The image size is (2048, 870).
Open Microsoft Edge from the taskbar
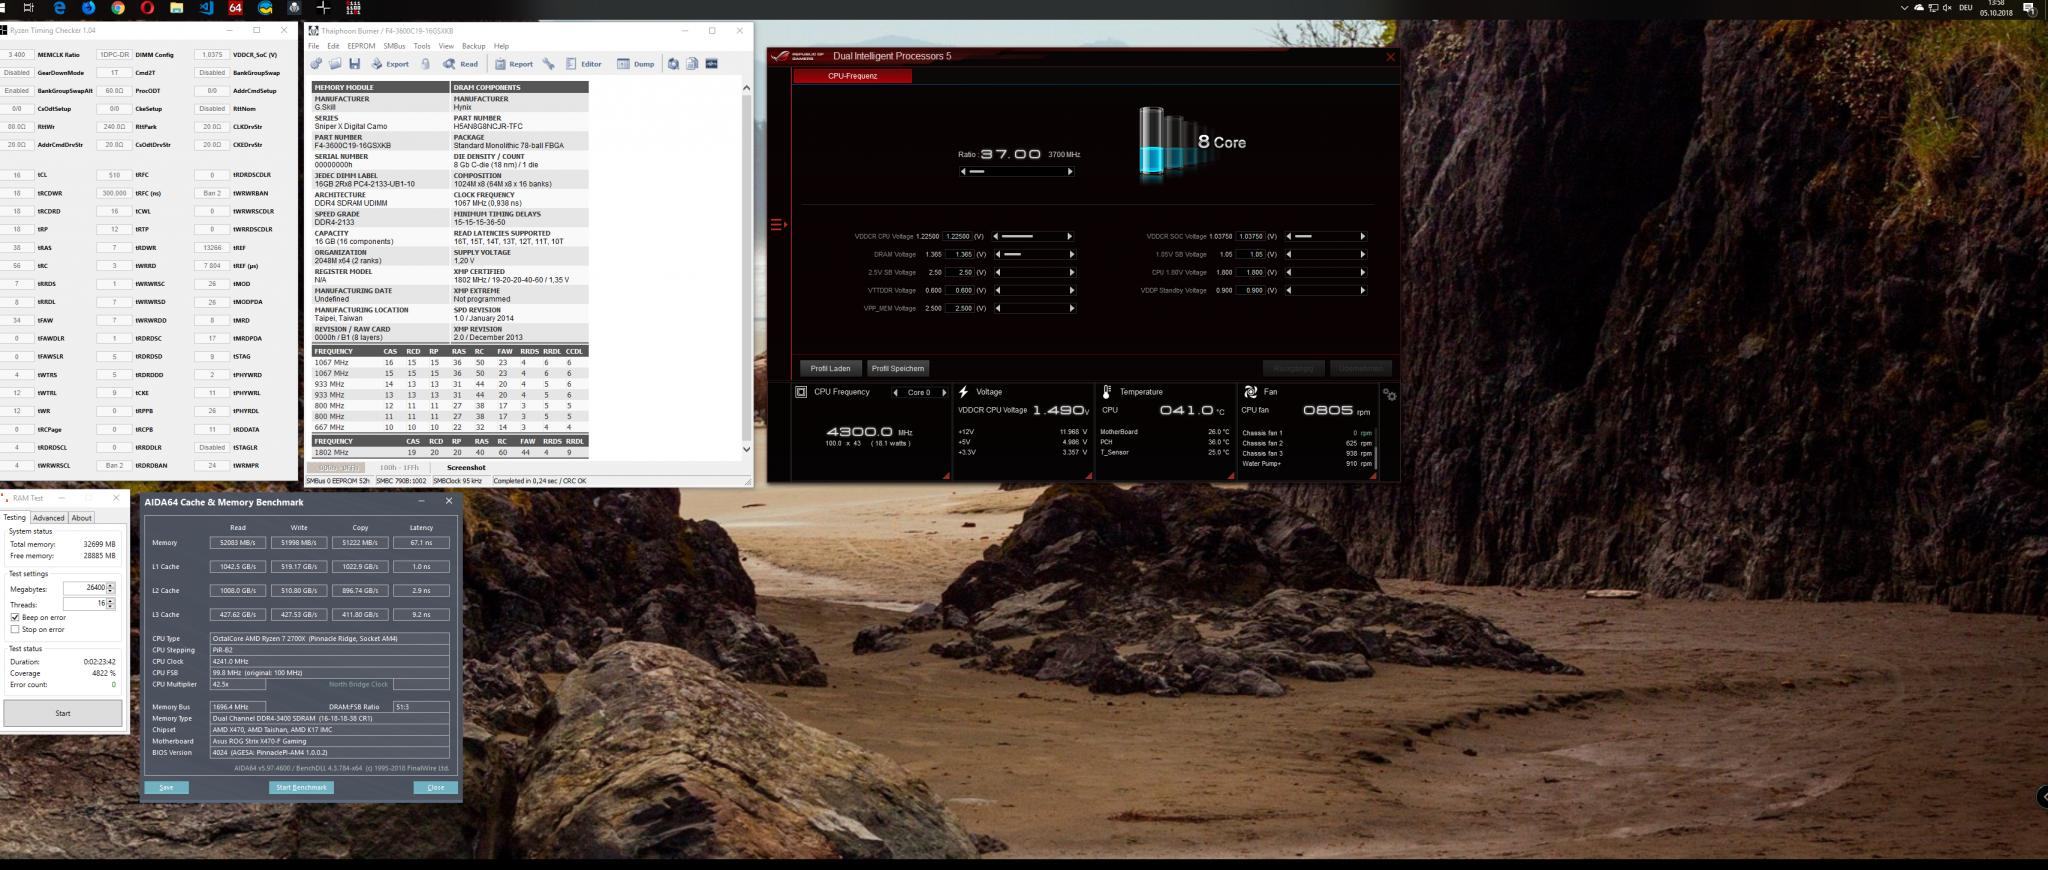[x=59, y=8]
